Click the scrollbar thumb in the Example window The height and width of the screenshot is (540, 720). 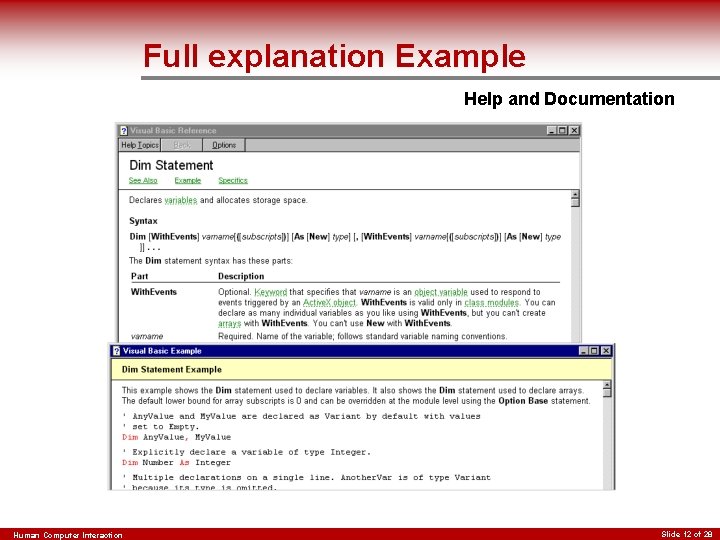click(607, 393)
